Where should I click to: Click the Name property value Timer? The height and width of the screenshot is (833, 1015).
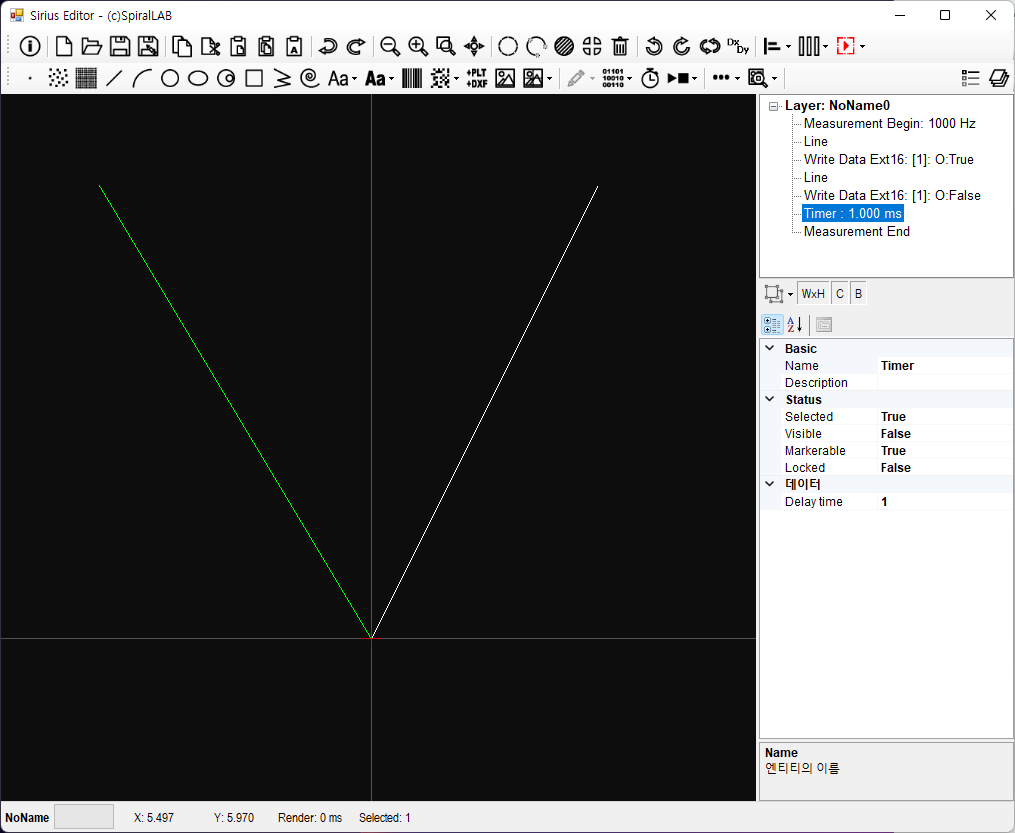click(944, 366)
